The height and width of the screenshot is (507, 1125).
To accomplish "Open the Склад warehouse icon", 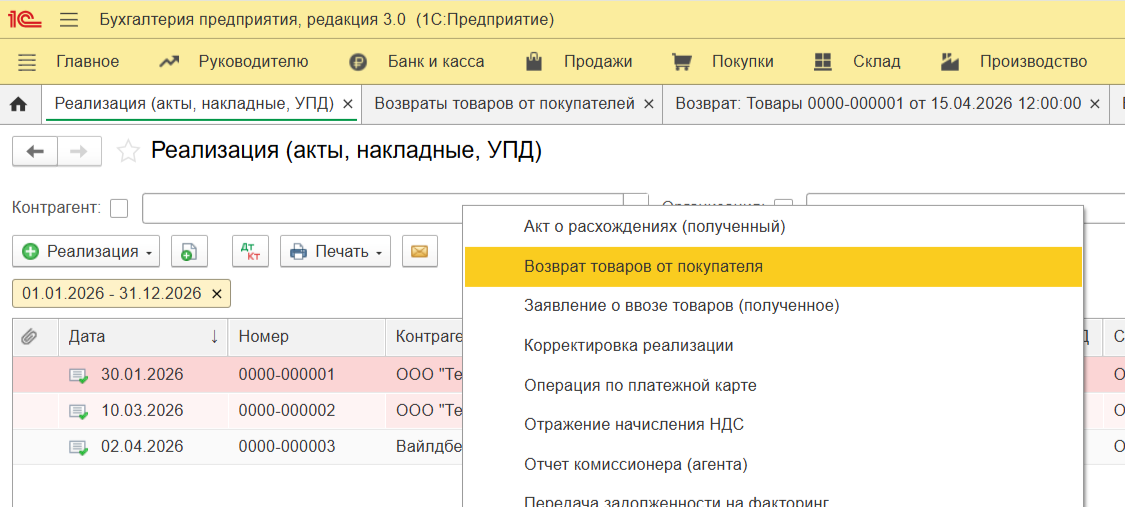I will pyautogui.click(x=823, y=62).
